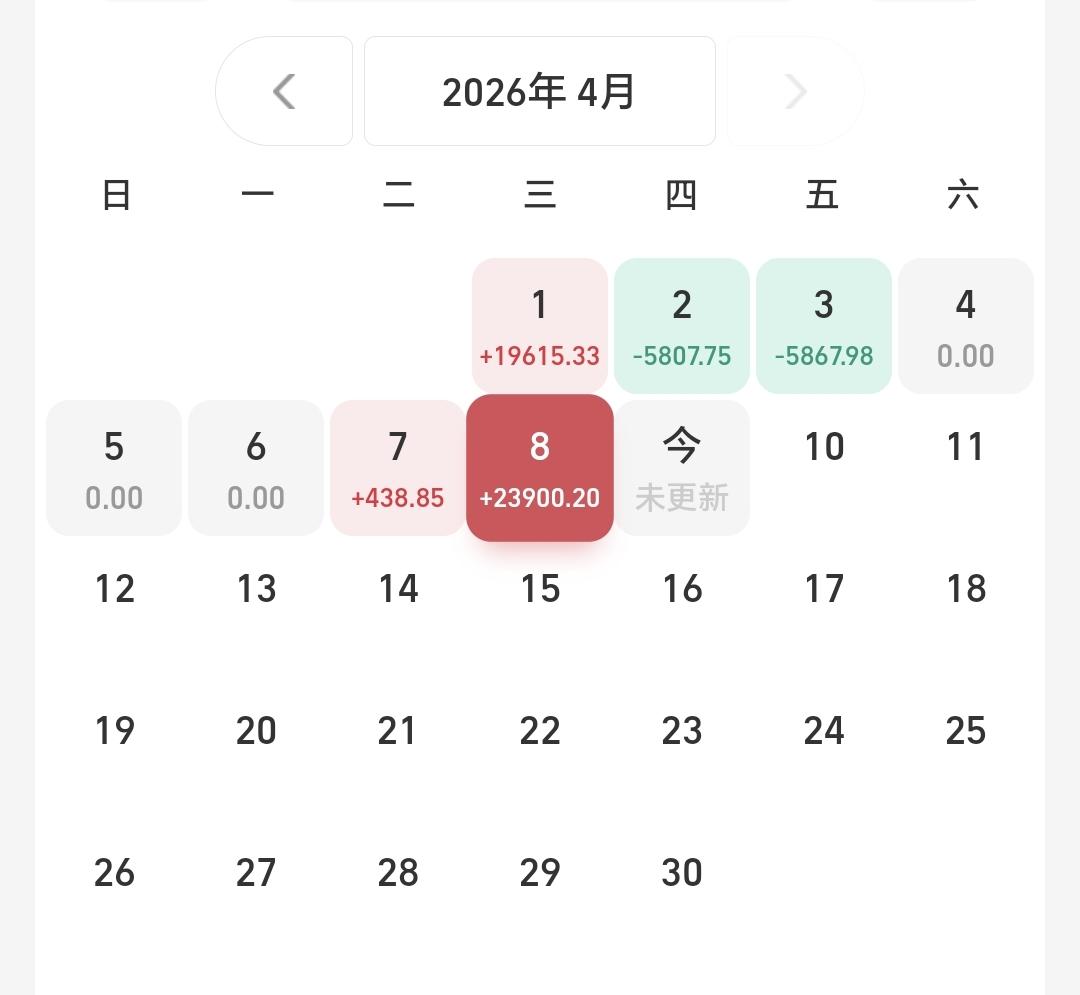
Task: Select date 22 in the calendar
Action: (539, 731)
